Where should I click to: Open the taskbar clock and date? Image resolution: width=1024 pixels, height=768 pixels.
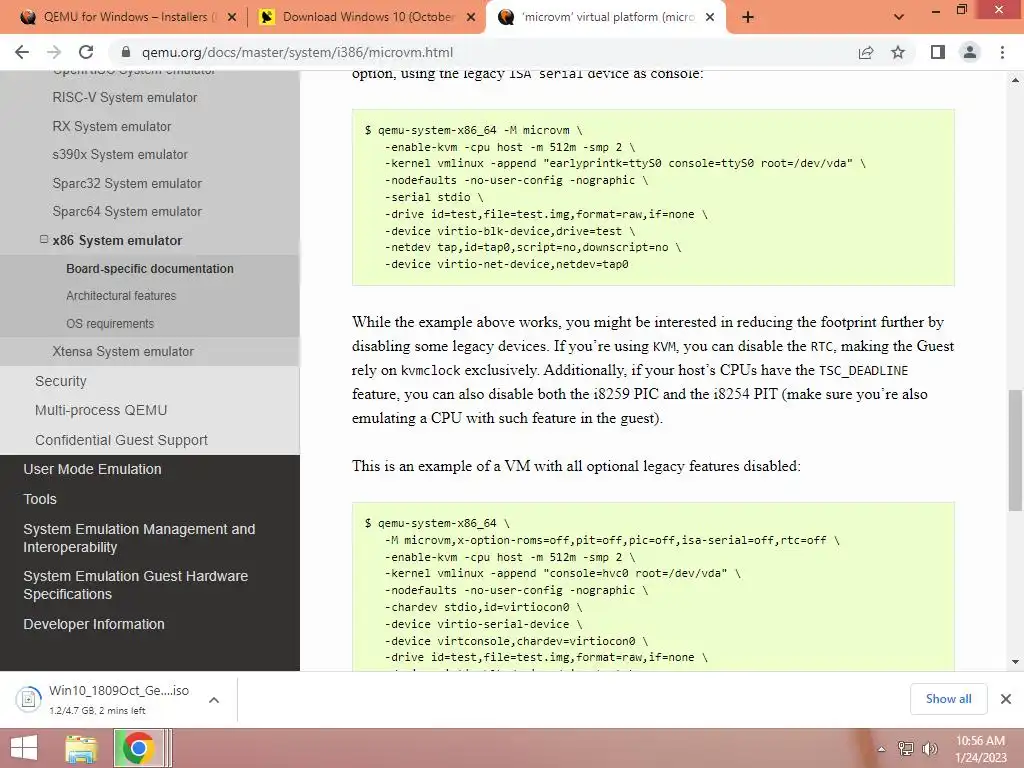pyautogui.click(x=980, y=749)
